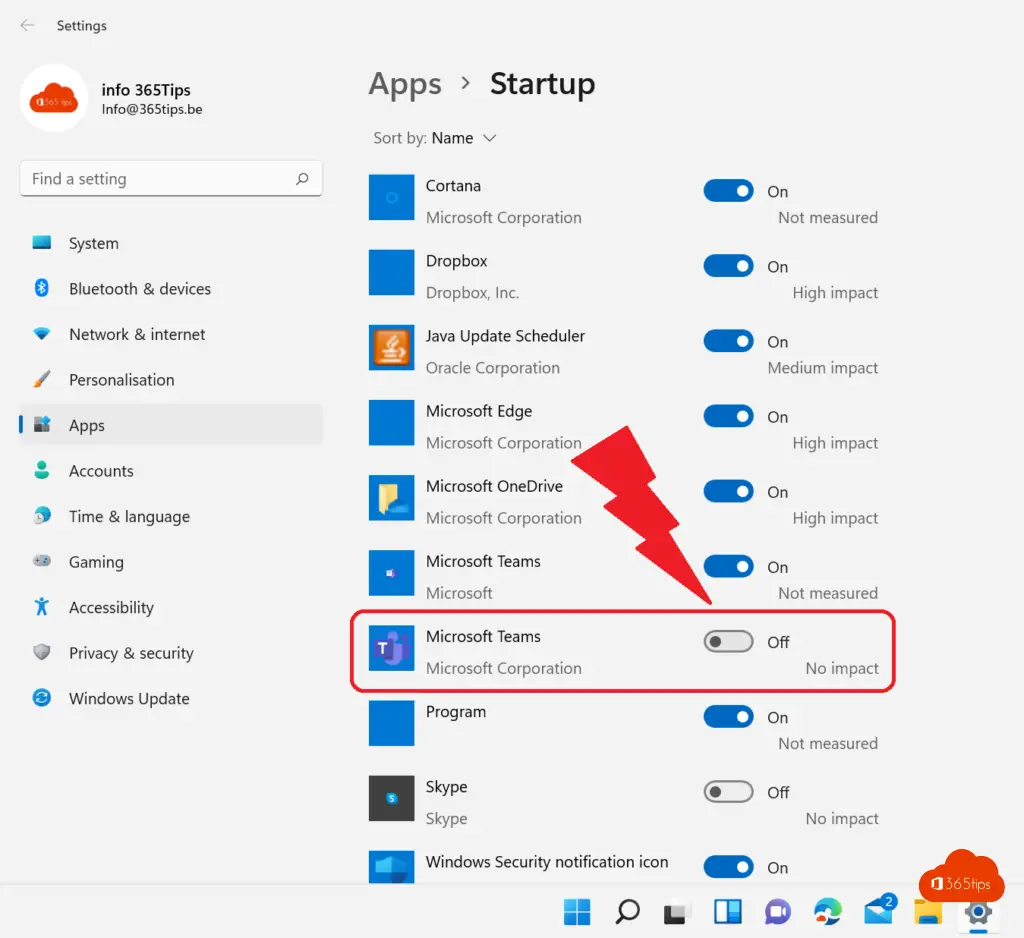Click Apps breadcrumb link in header

[405, 84]
